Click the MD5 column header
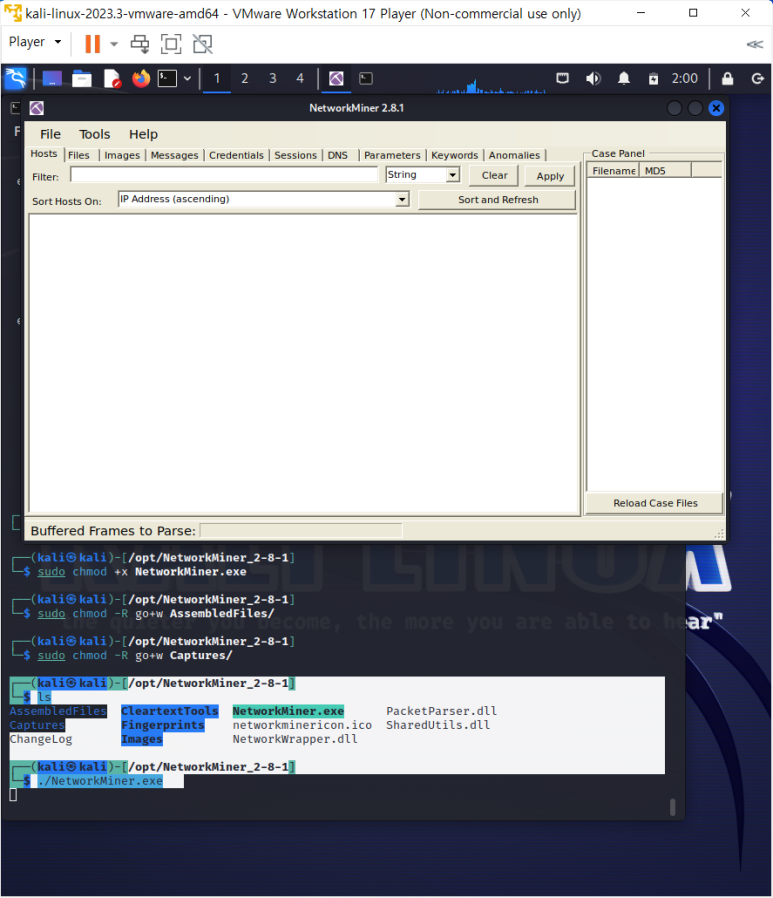Viewport: 773px width, 898px height. point(665,171)
